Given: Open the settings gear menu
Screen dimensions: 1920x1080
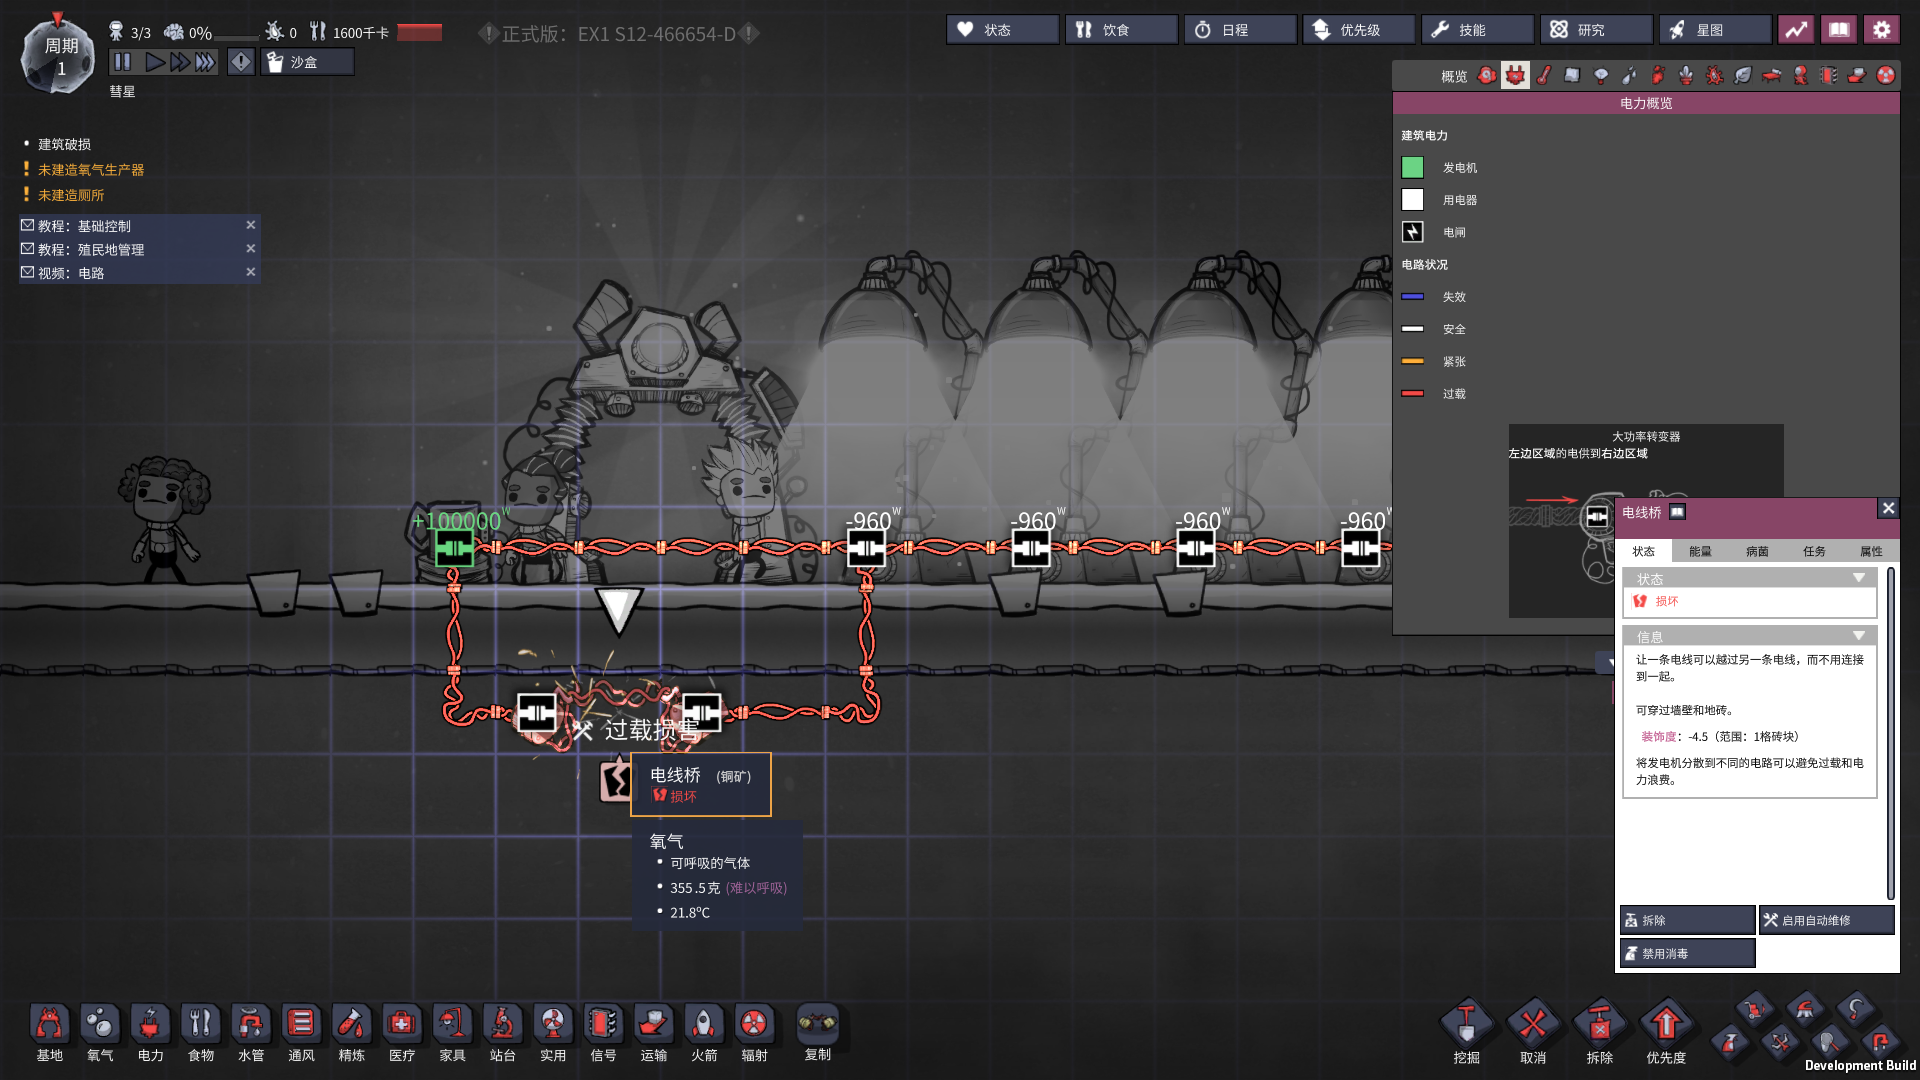Looking at the screenshot, I should [x=1881, y=30].
